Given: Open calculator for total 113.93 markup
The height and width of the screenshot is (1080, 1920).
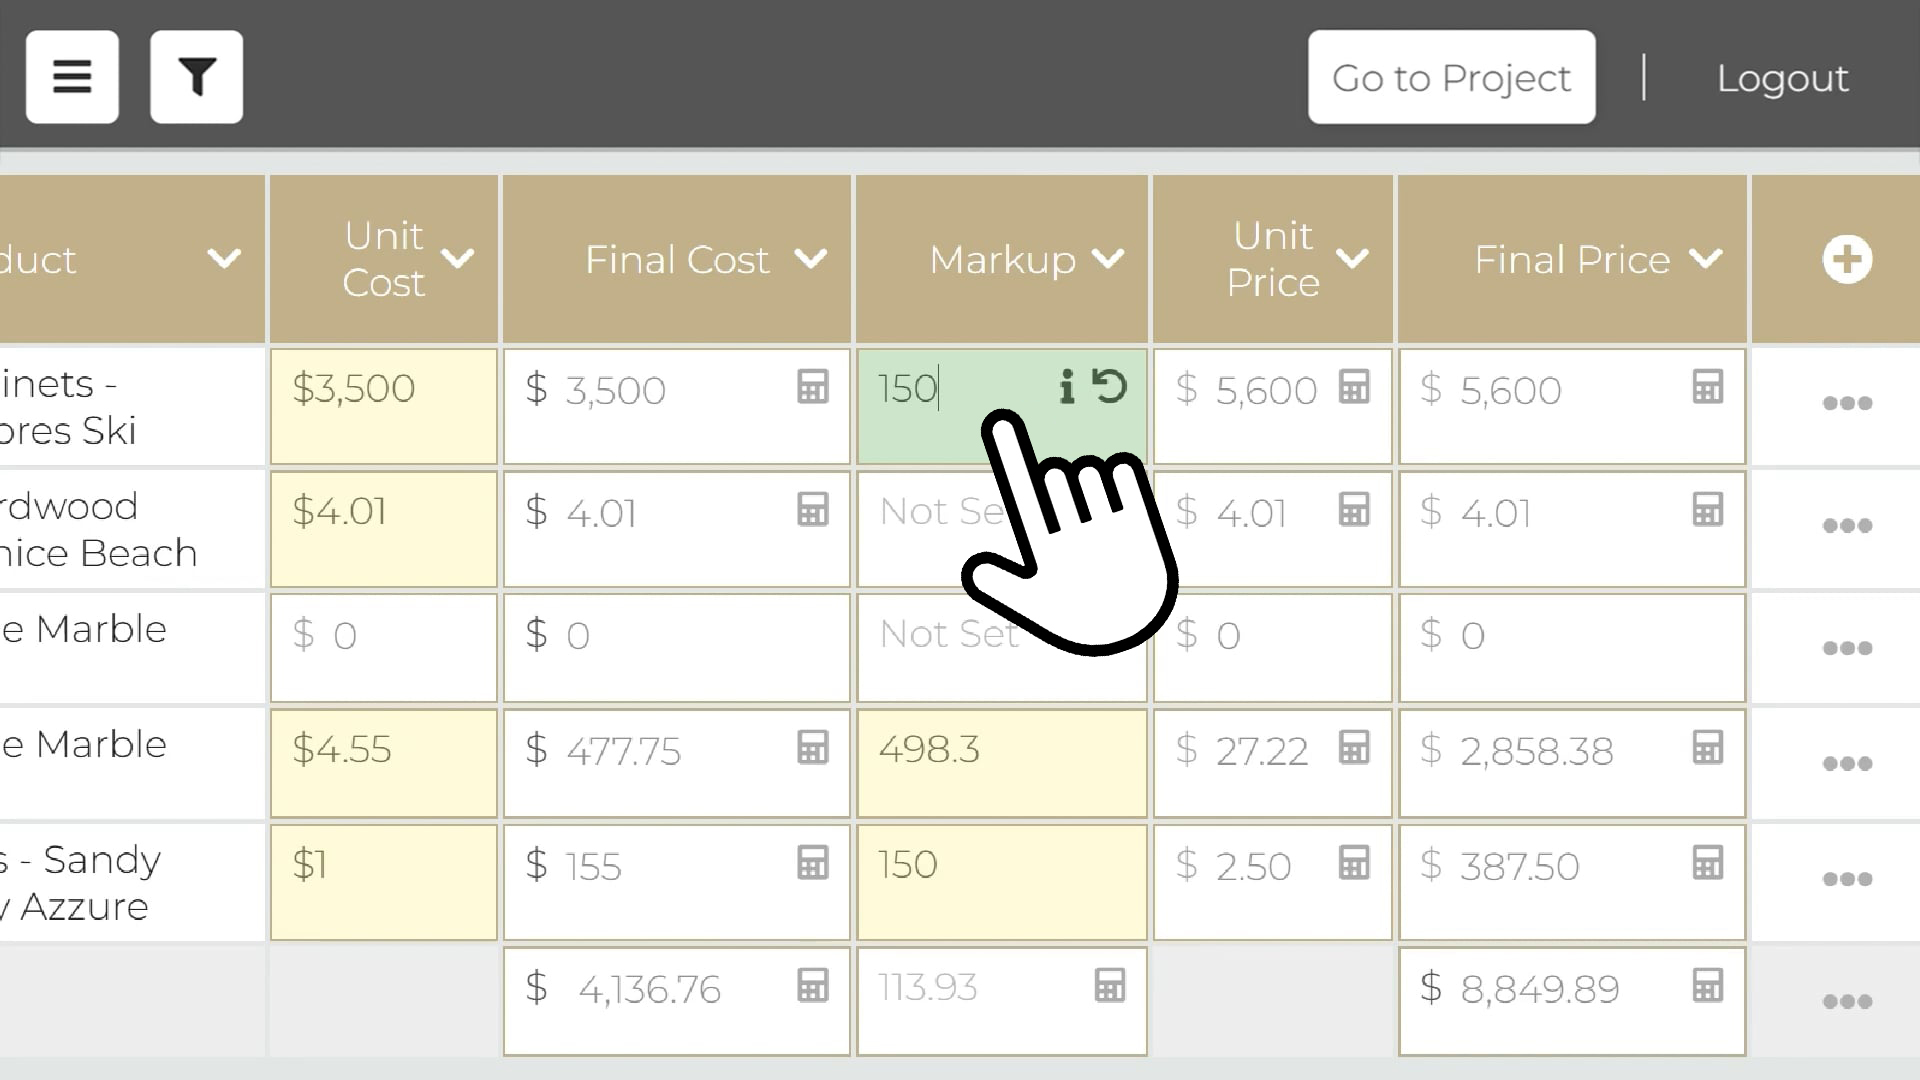Looking at the screenshot, I should click(x=1110, y=986).
